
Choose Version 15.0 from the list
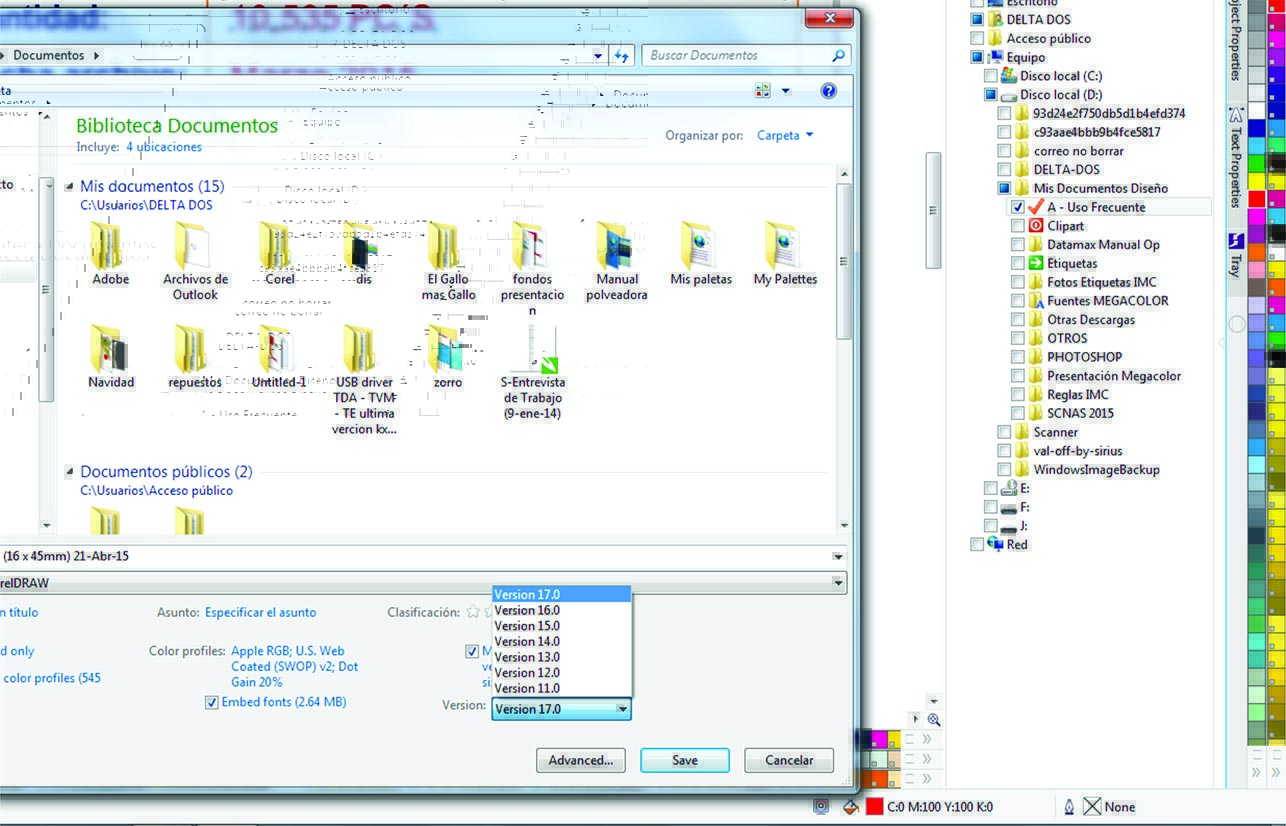tap(561, 626)
